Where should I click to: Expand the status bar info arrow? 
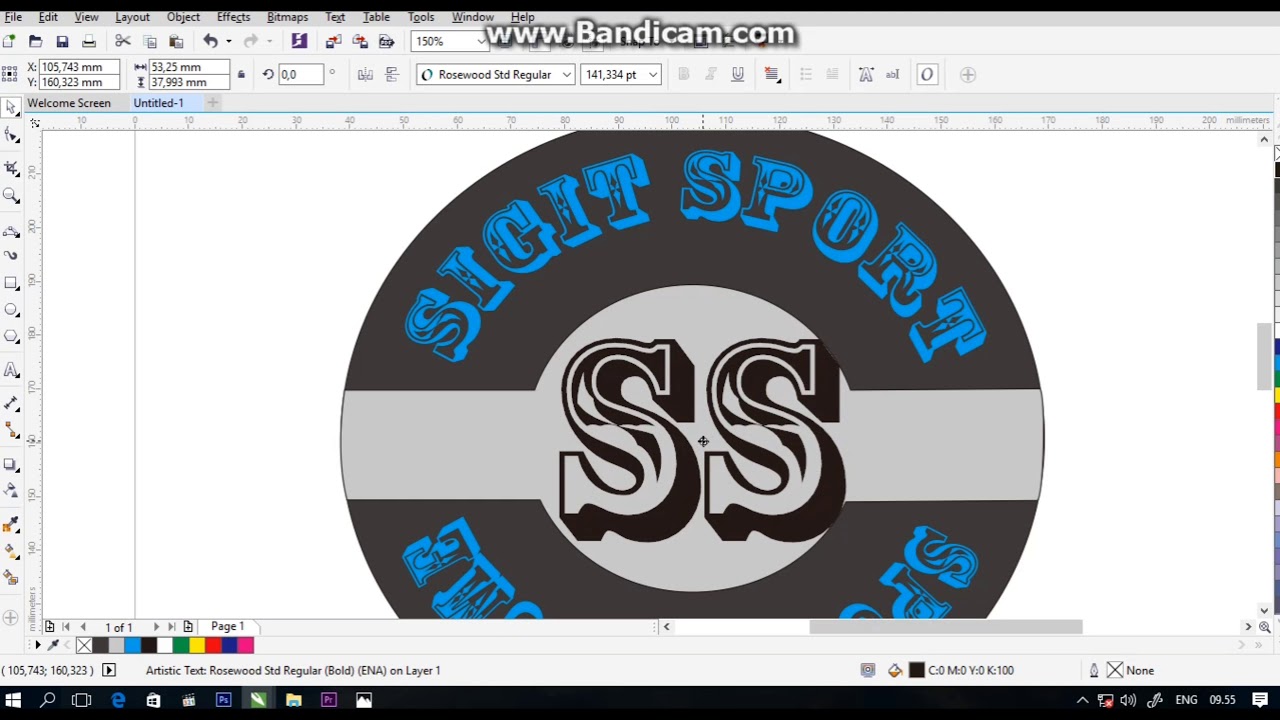tap(109, 670)
